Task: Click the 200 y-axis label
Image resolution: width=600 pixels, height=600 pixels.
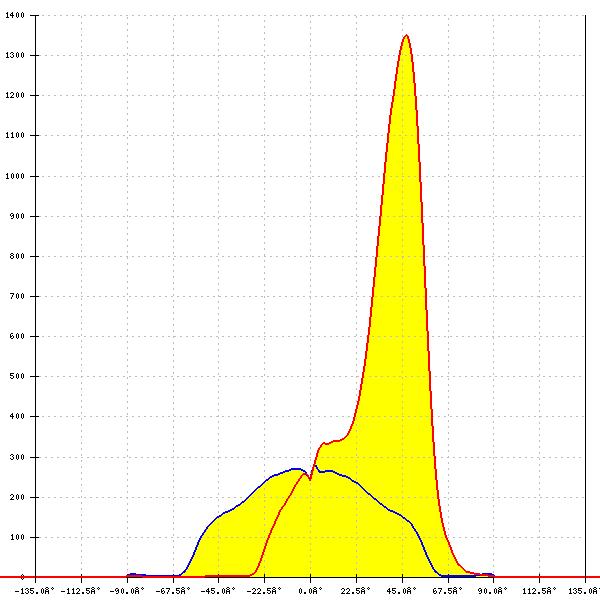Action: tap(17, 497)
